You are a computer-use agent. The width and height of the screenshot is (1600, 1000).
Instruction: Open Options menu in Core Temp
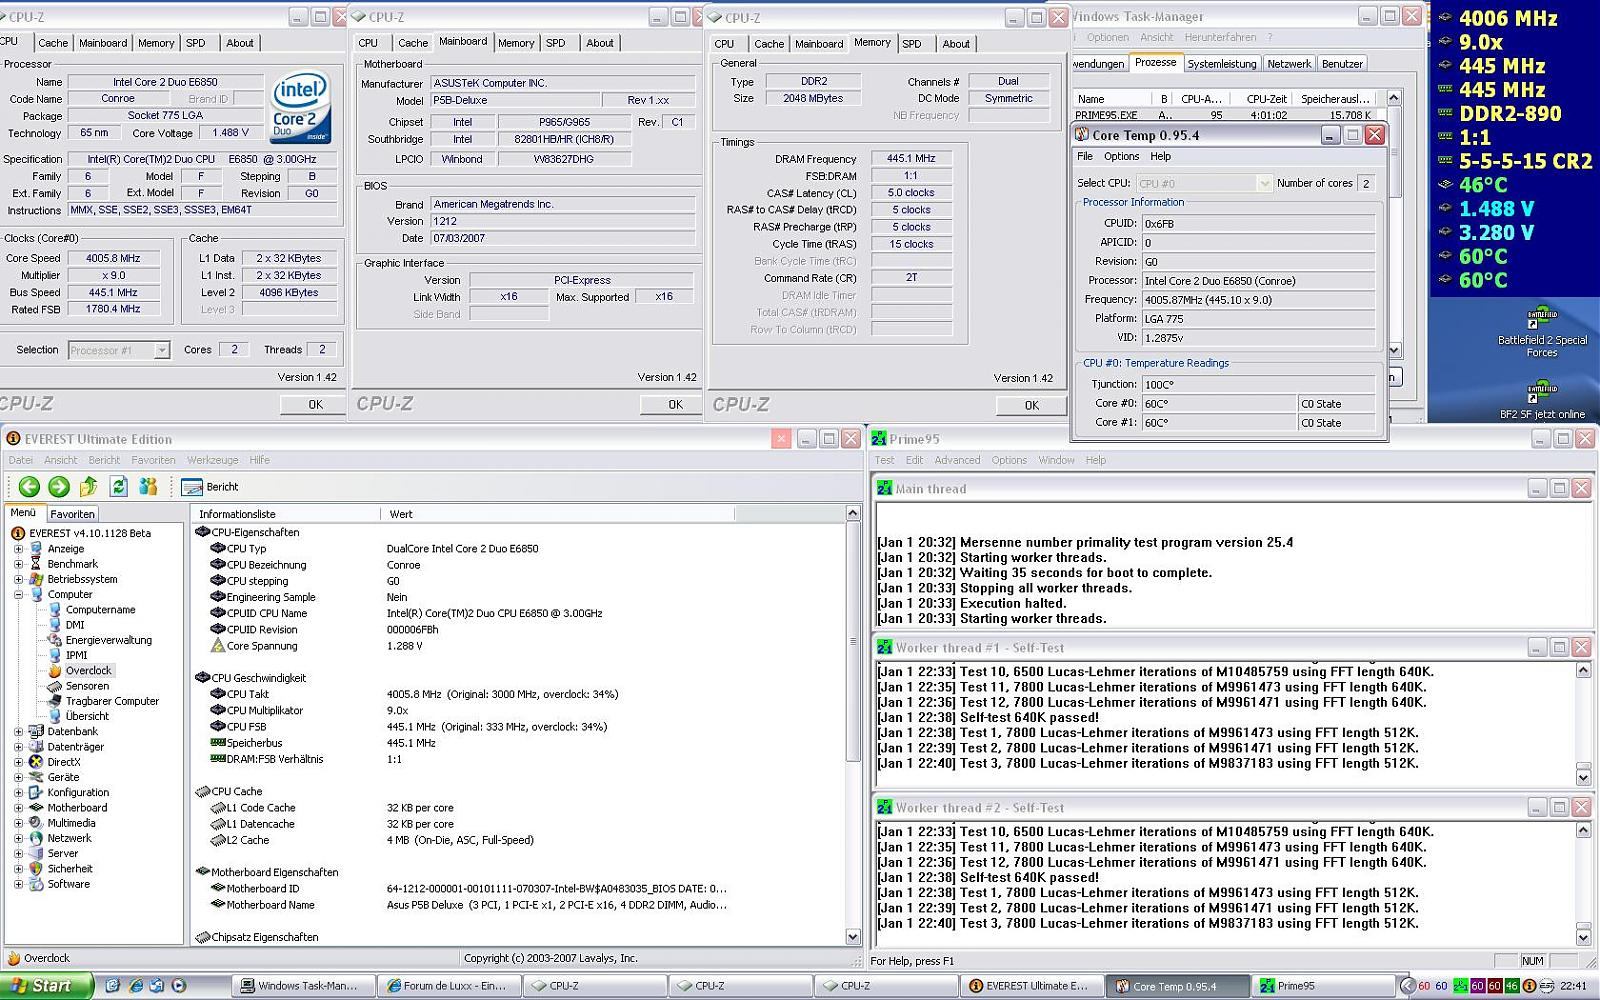[1121, 157]
